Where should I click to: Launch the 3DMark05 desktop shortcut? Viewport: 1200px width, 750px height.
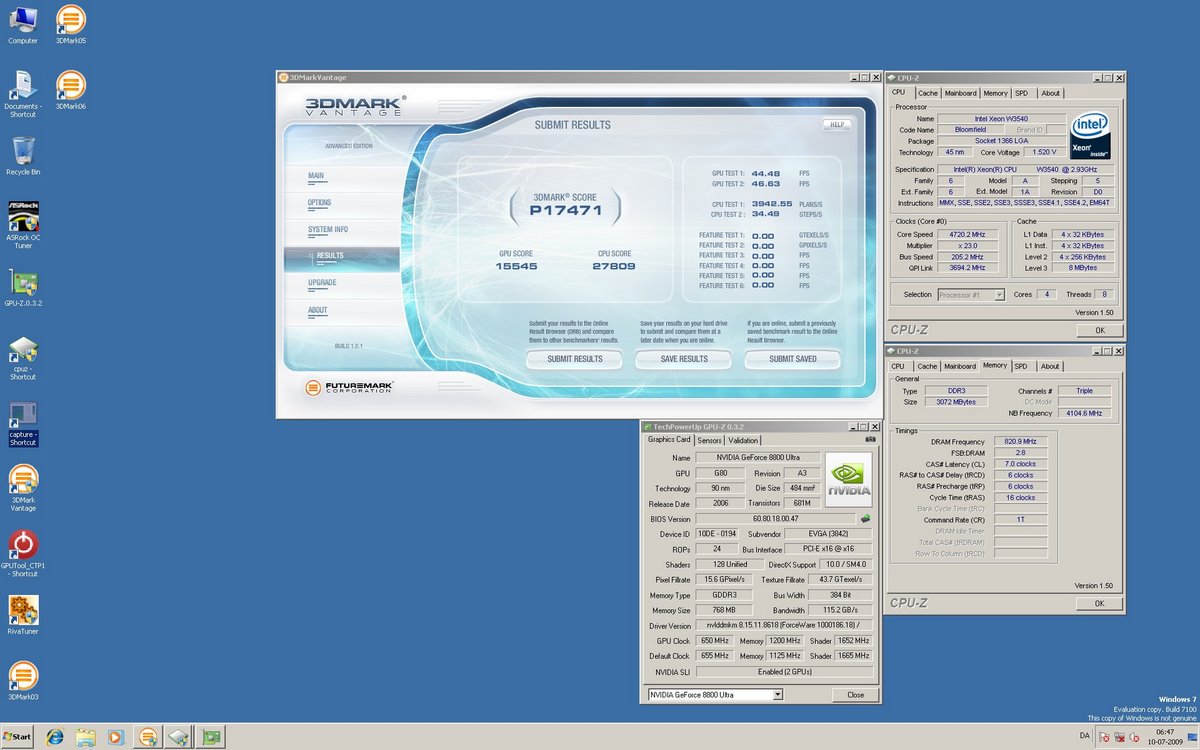point(70,24)
